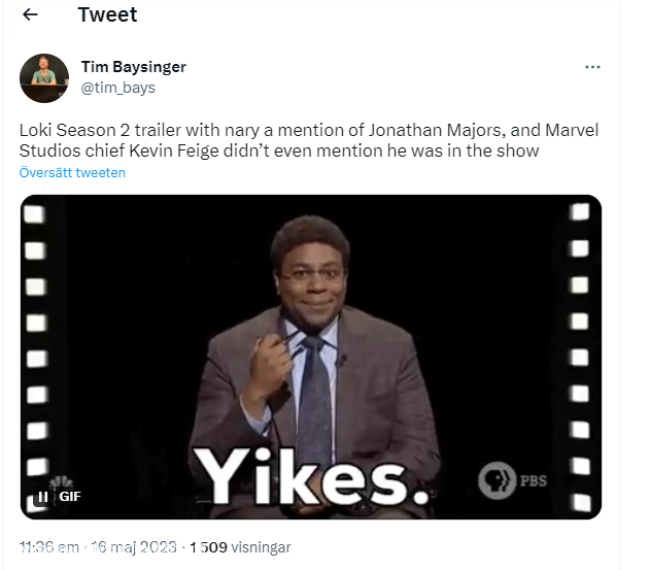Click the GIF label badge

pos(70,496)
